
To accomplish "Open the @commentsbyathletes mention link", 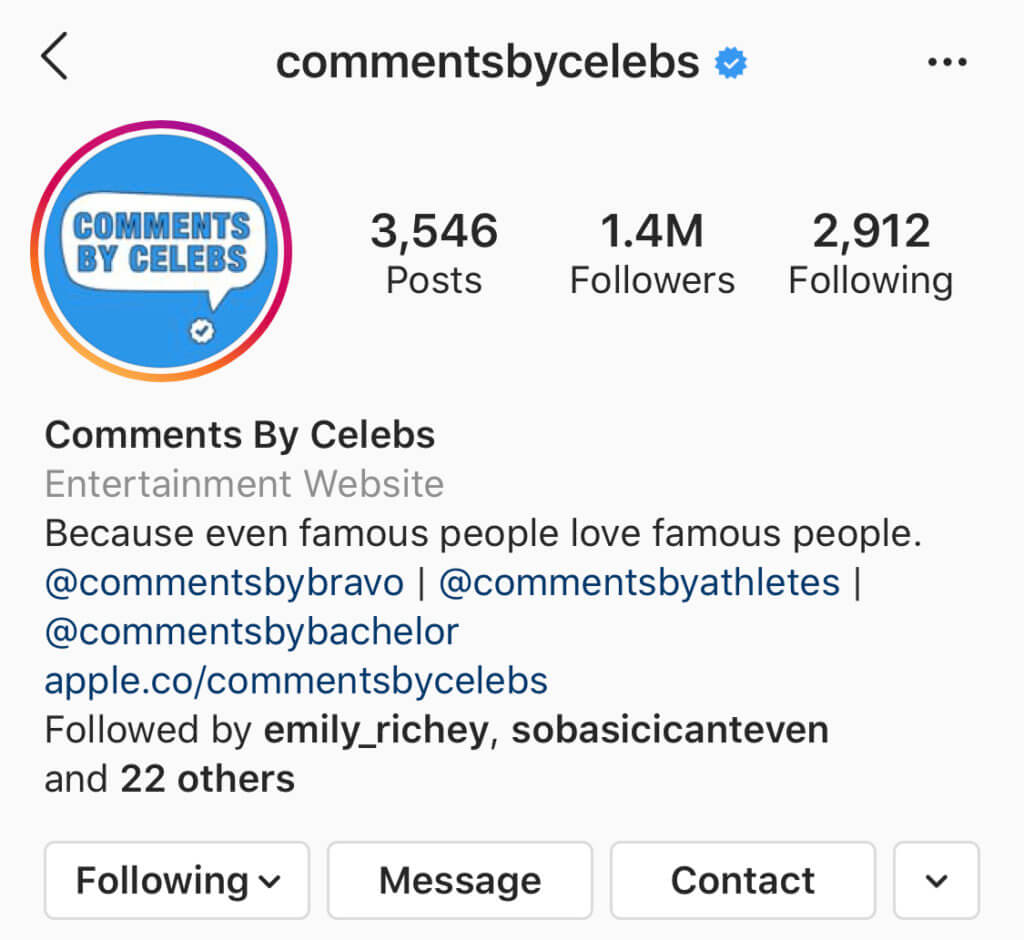I will pos(640,582).
